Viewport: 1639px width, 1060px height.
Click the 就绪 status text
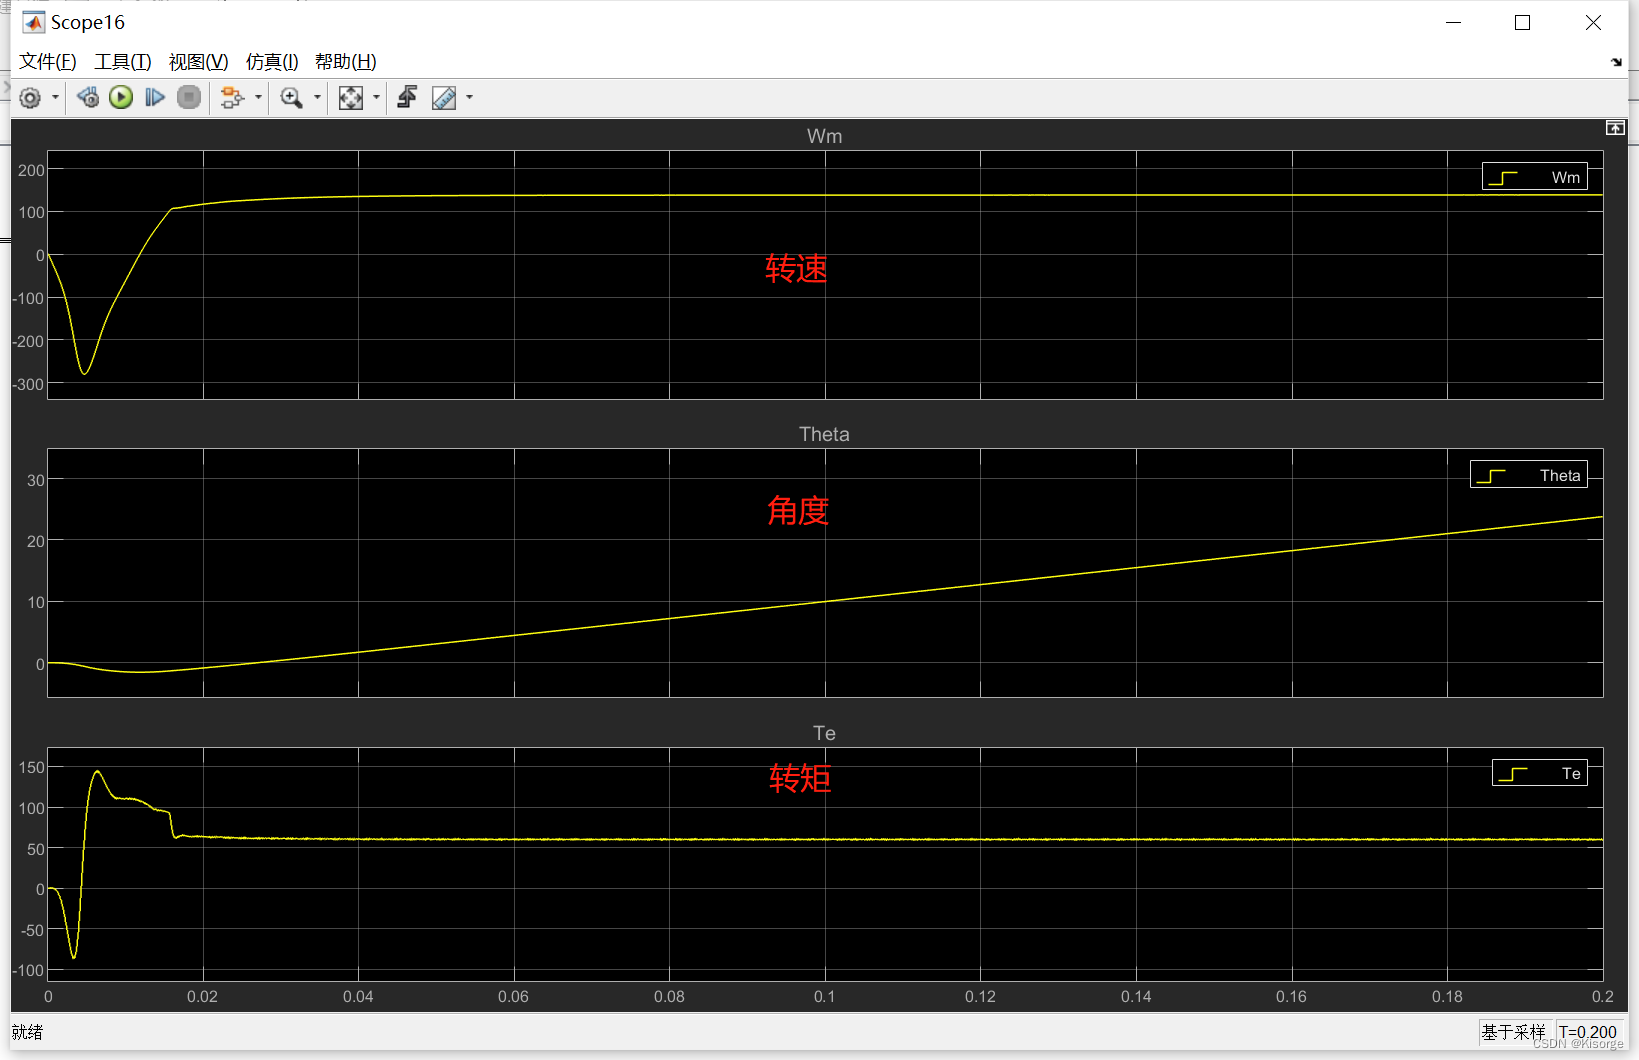point(28,1032)
